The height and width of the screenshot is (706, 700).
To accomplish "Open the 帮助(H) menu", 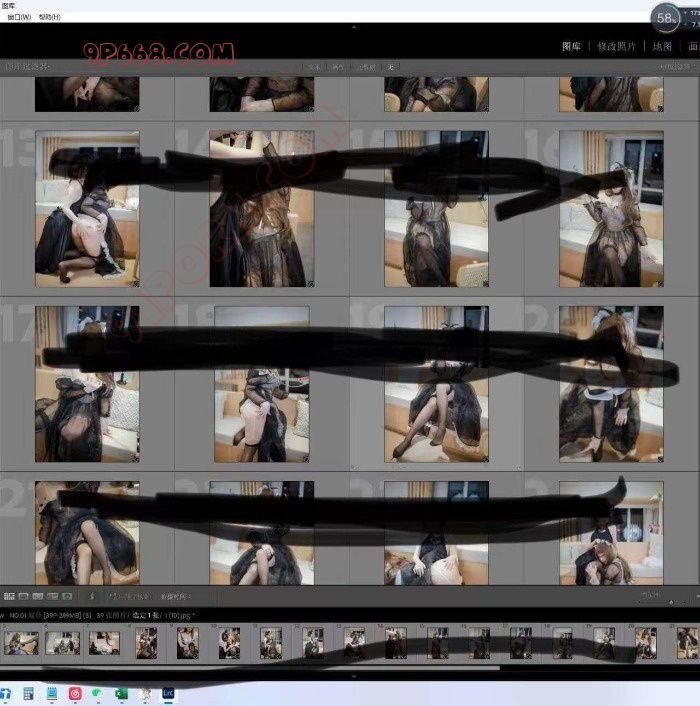I will click(49, 17).
